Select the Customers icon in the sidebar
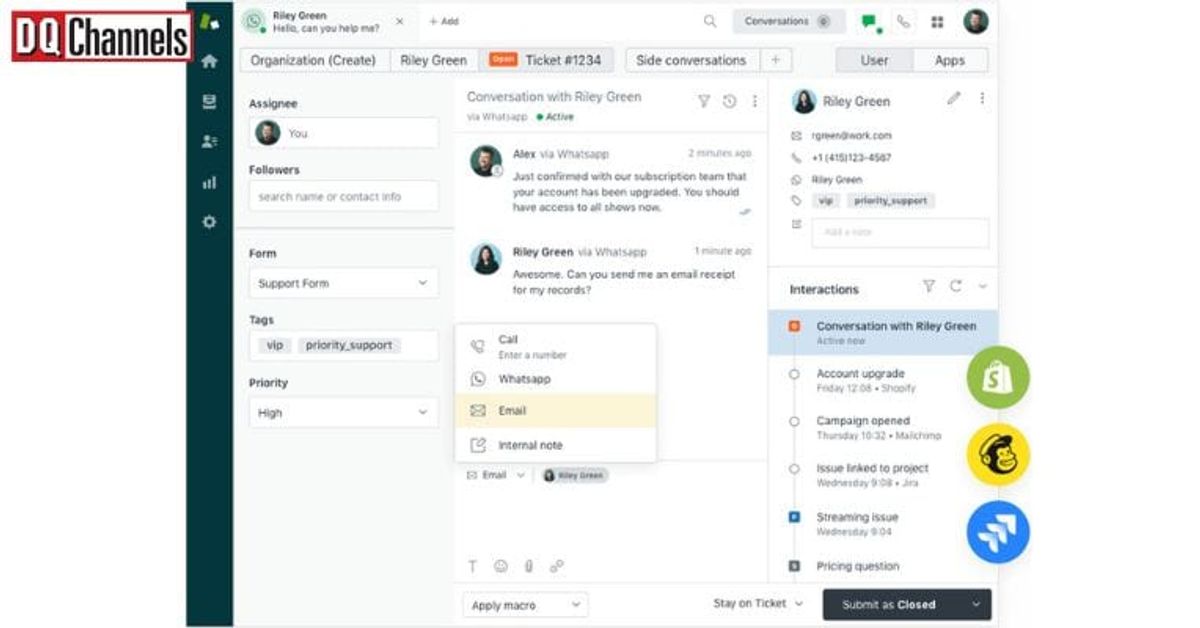 pos(209,140)
